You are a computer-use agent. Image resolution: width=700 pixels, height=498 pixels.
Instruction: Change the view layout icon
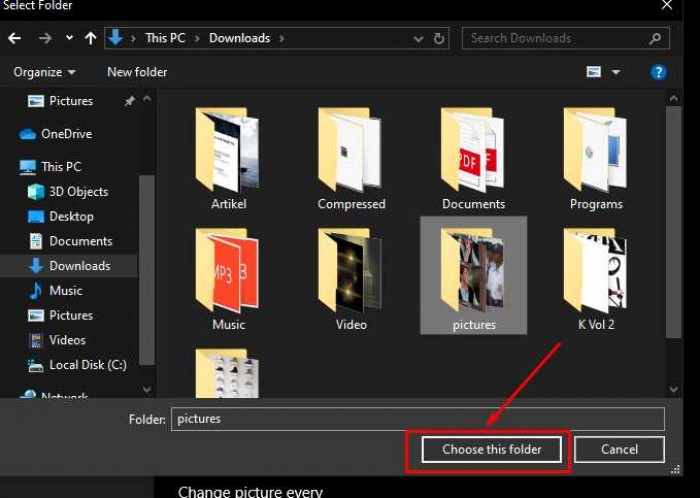(x=593, y=71)
